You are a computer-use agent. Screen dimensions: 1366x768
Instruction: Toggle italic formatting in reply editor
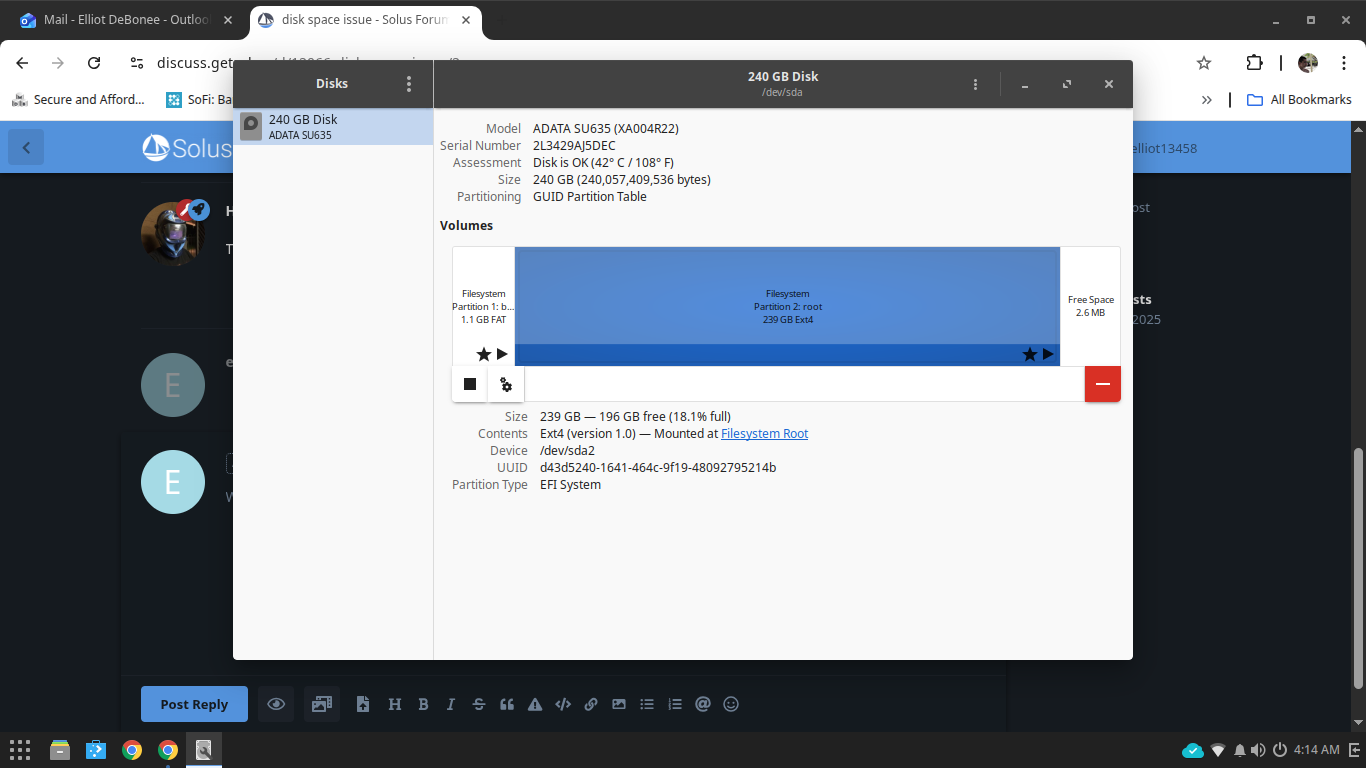pos(451,704)
